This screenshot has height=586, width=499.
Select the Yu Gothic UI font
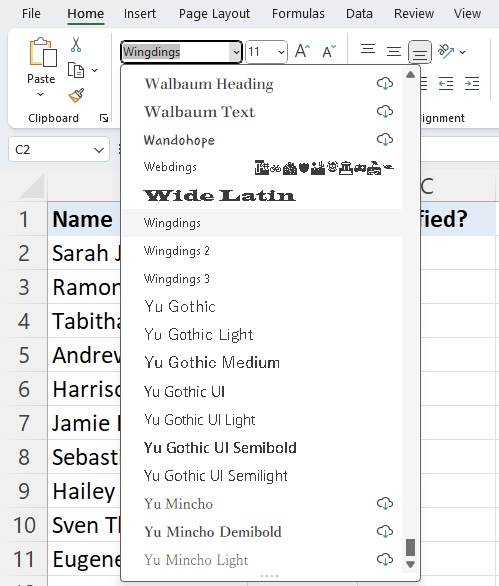pyautogui.click(x=262, y=391)
